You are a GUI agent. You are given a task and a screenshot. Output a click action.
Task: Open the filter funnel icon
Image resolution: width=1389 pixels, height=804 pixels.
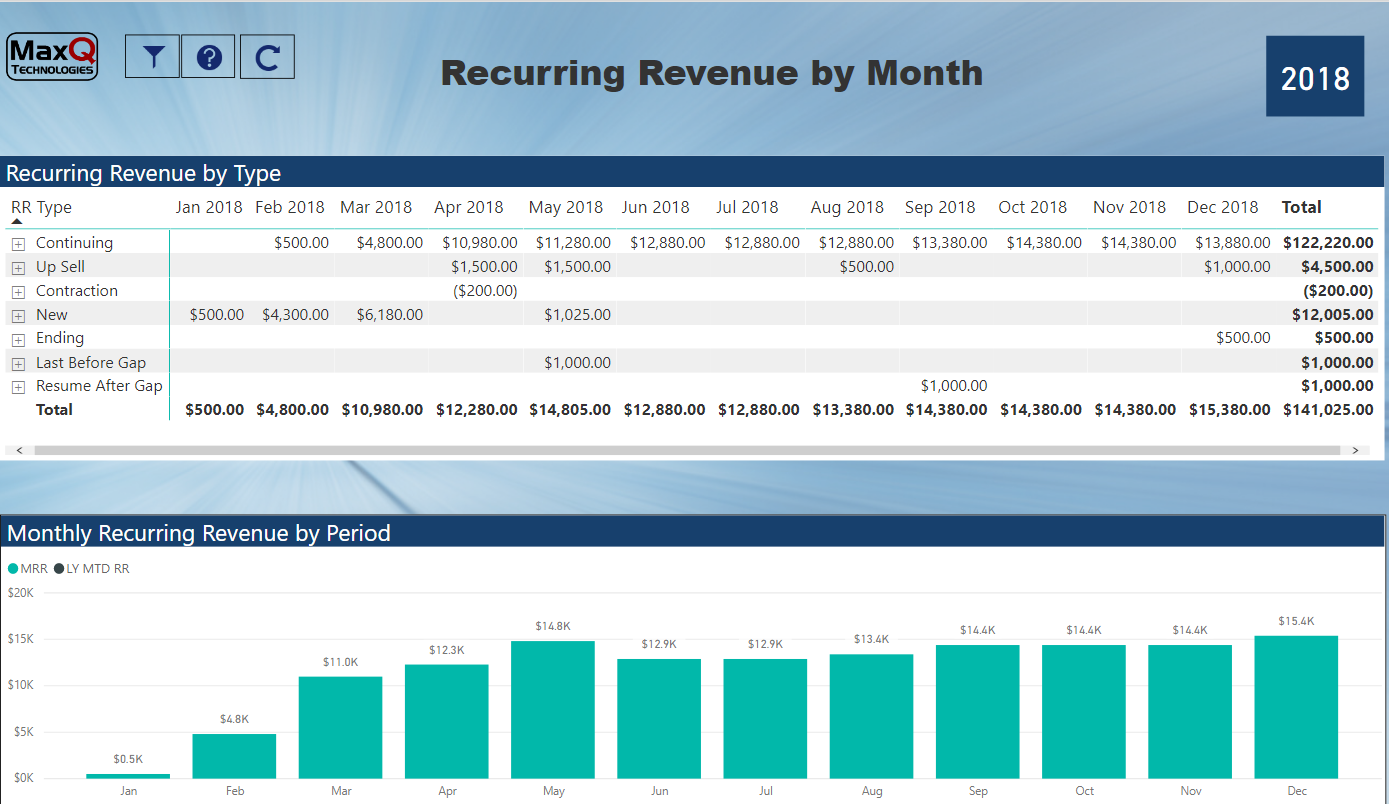click(x=152, y=57)
